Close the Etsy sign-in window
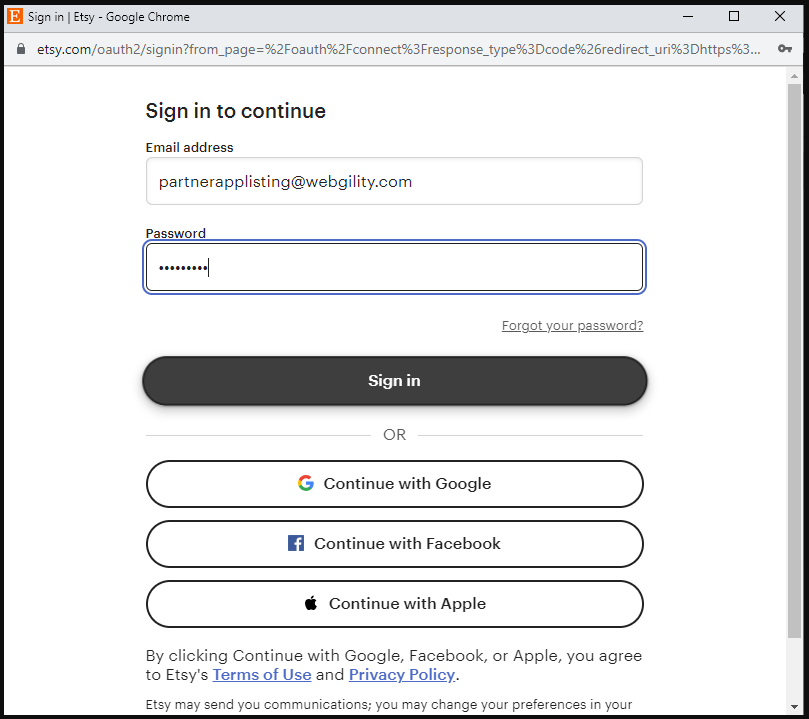 780,17
